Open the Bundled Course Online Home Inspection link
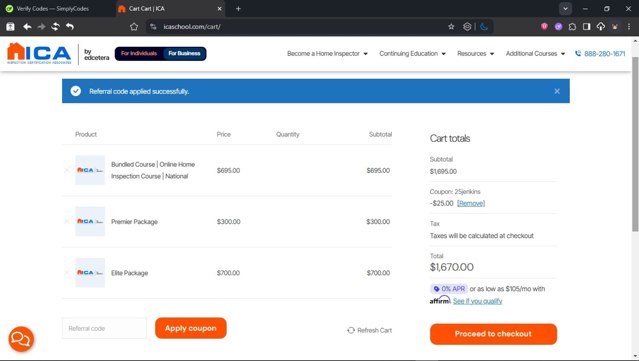Screen dimensions: 639x361 click(153, 170)
